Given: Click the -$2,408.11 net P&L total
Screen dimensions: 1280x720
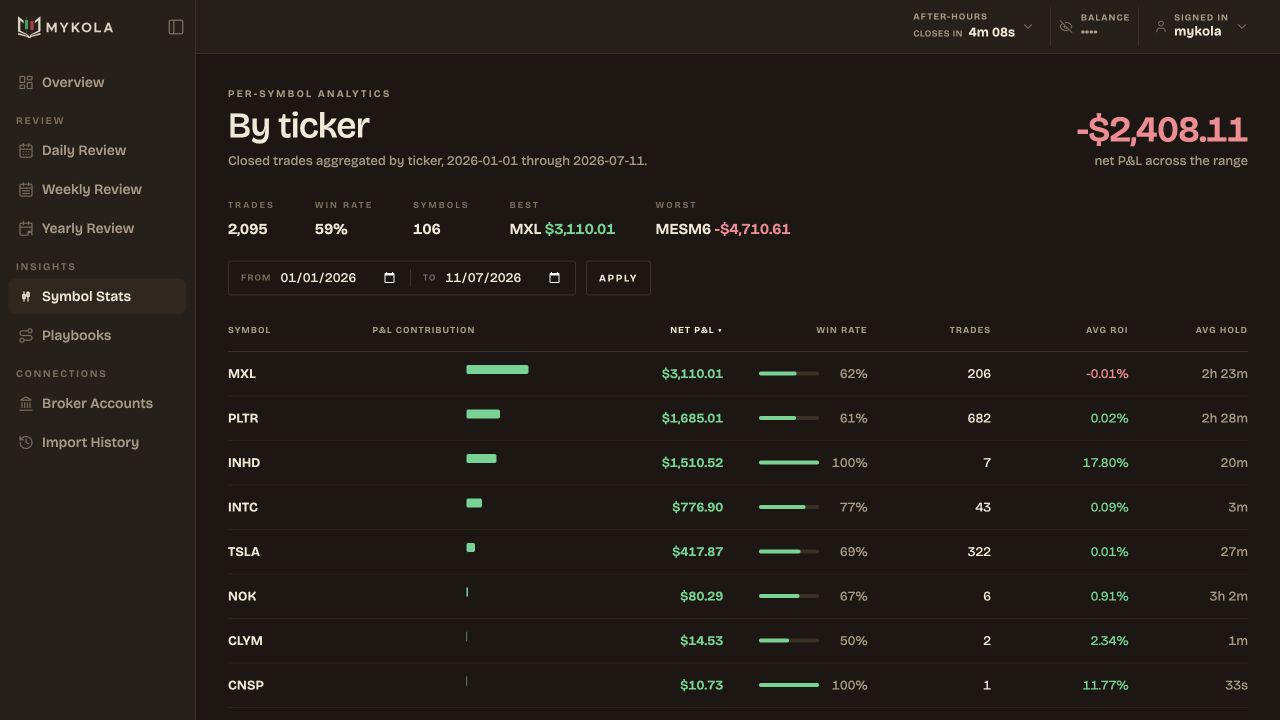Looking at the screenshot, I should tap(1162, 130).
